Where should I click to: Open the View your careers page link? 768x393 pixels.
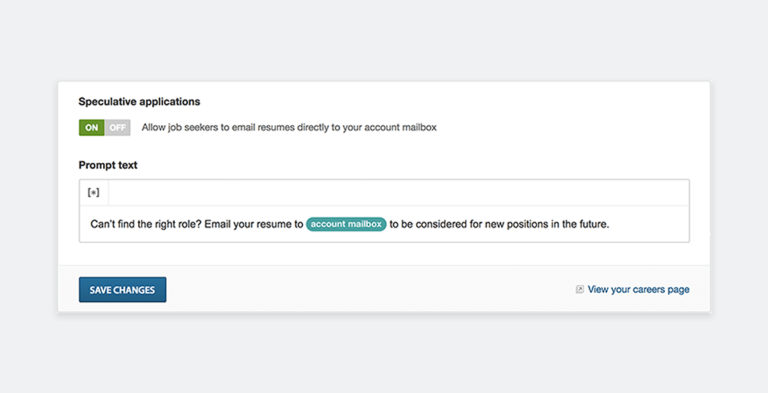coord(638,289)
